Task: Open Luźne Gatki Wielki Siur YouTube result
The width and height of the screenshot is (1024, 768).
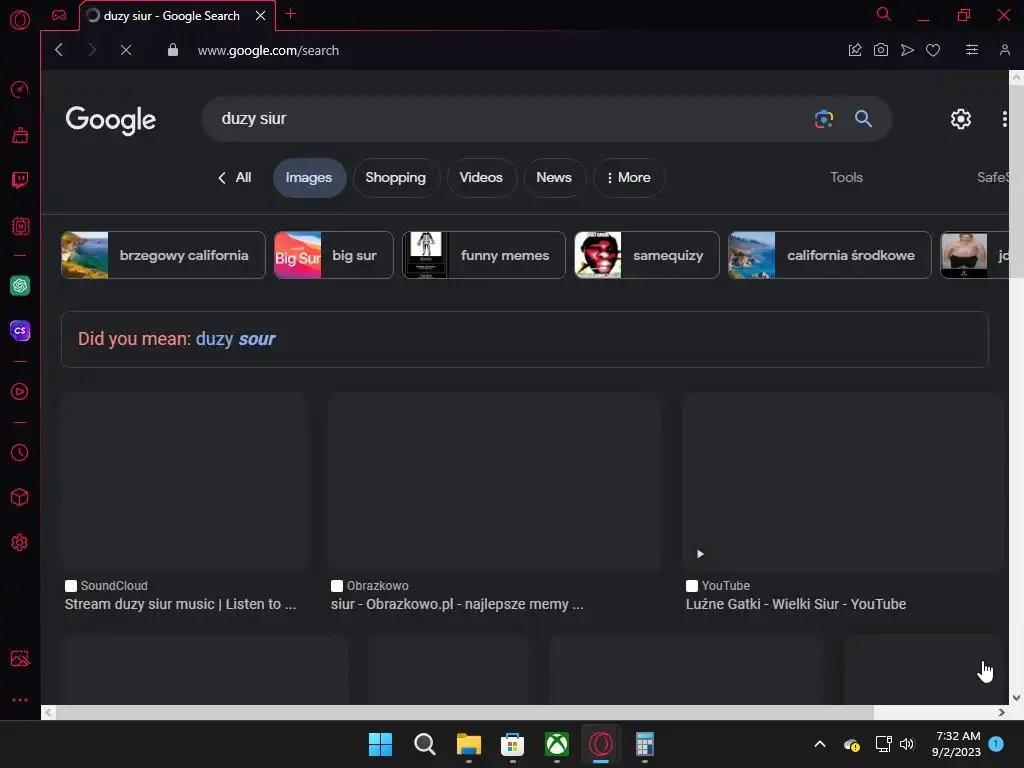Action: tap(795, 604)
